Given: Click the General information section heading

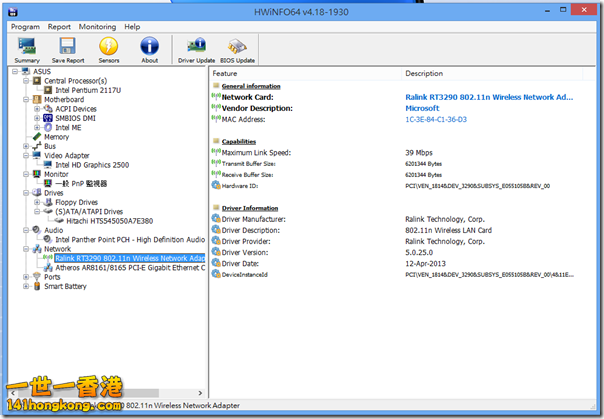Looking at the screenshot, I should click(x=251, y=86).
